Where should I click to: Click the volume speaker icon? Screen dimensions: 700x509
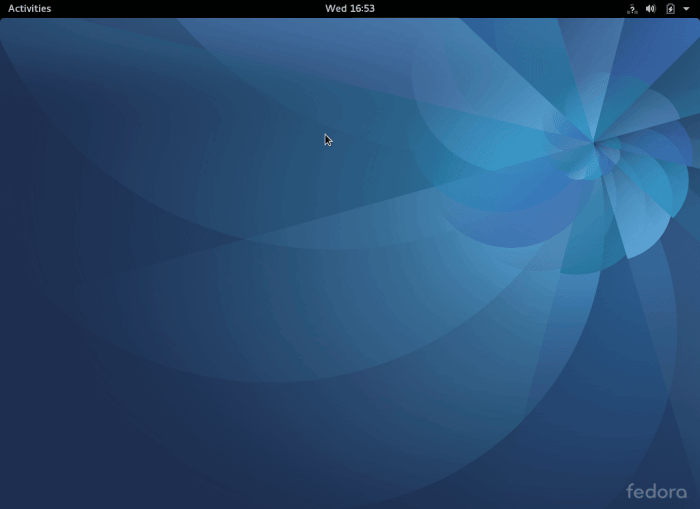click(x=651, y=9)
